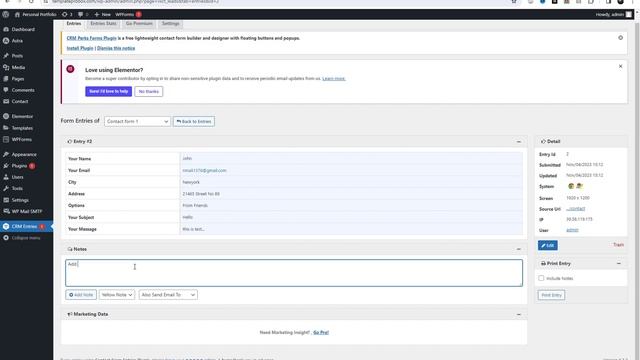Click the Templates folder icon
640x360 pixels.
pyautogui.click(x=6, y=128)
